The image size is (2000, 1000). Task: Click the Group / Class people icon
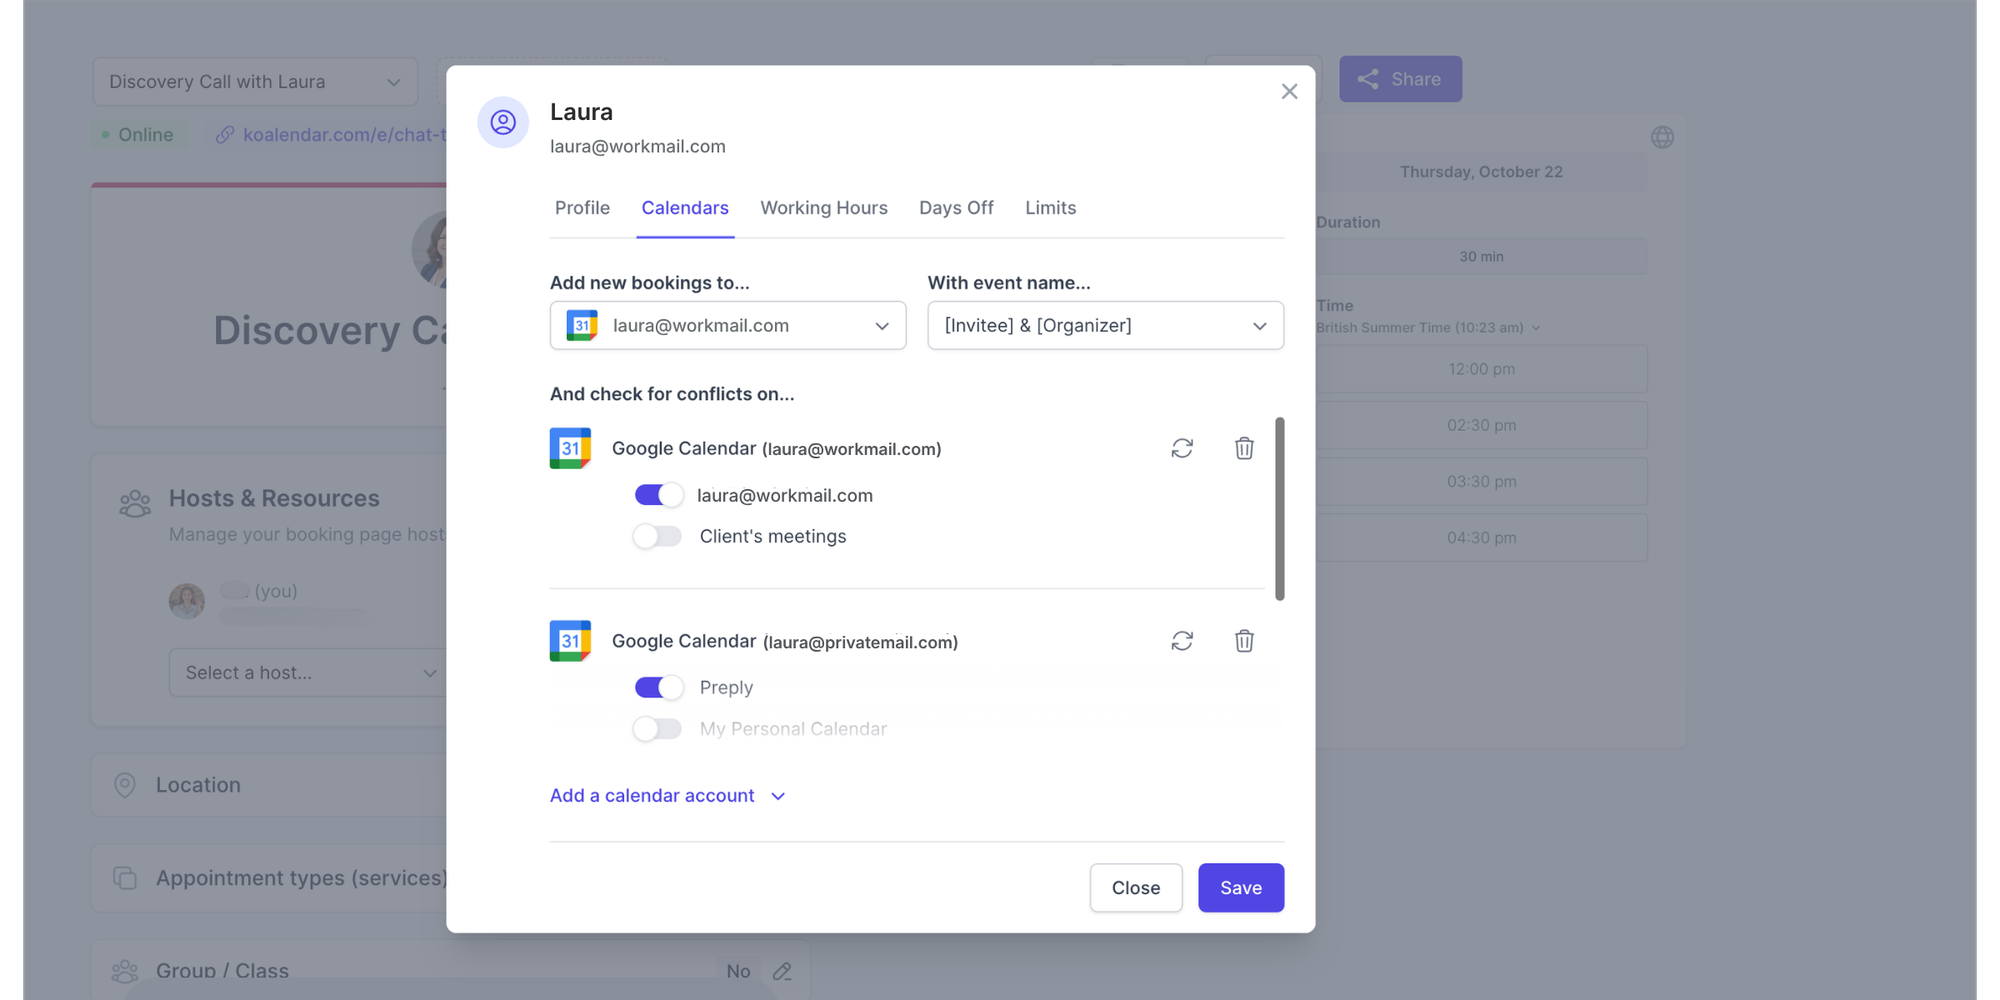[x=125, y=971]
